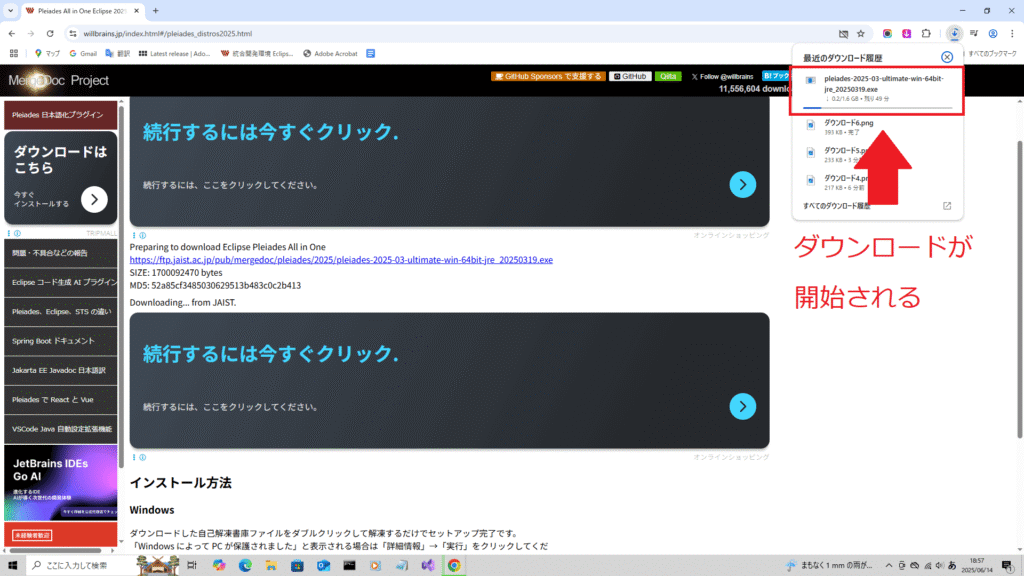1024x576 pixels.
Task: Open Task View on the taskbar
Action: point(191,566)
